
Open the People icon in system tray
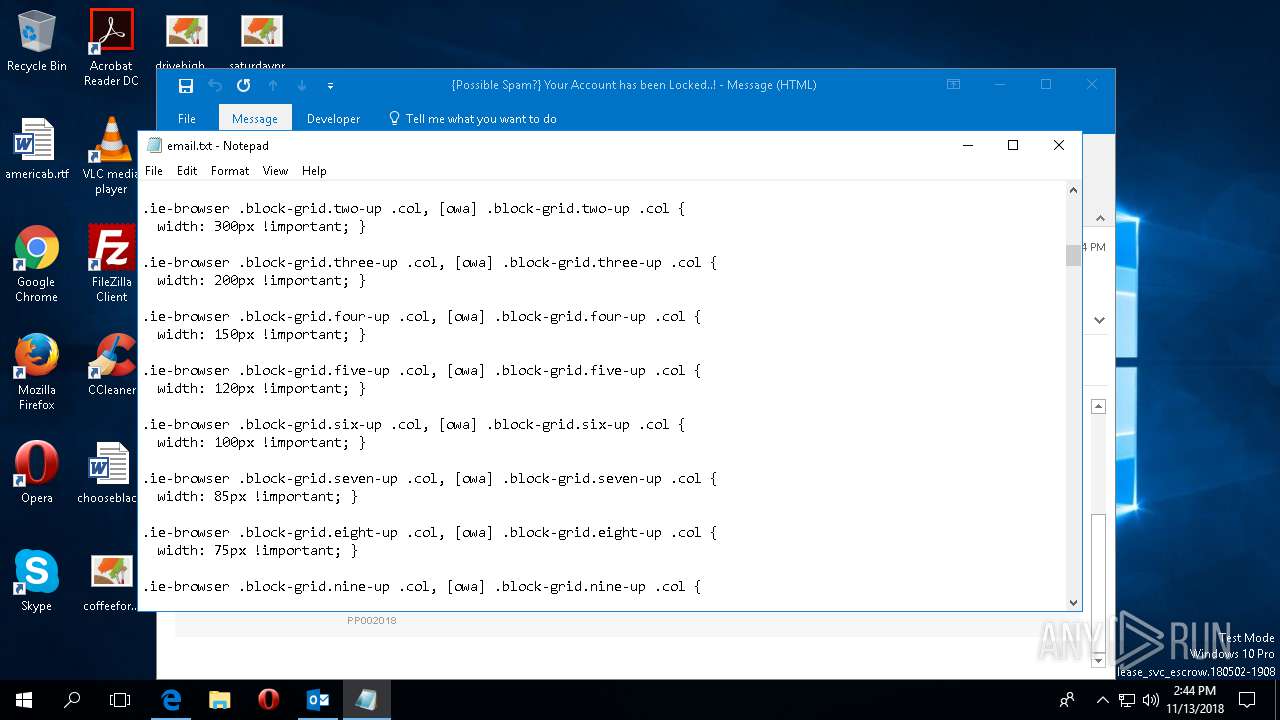point(1068,700)
